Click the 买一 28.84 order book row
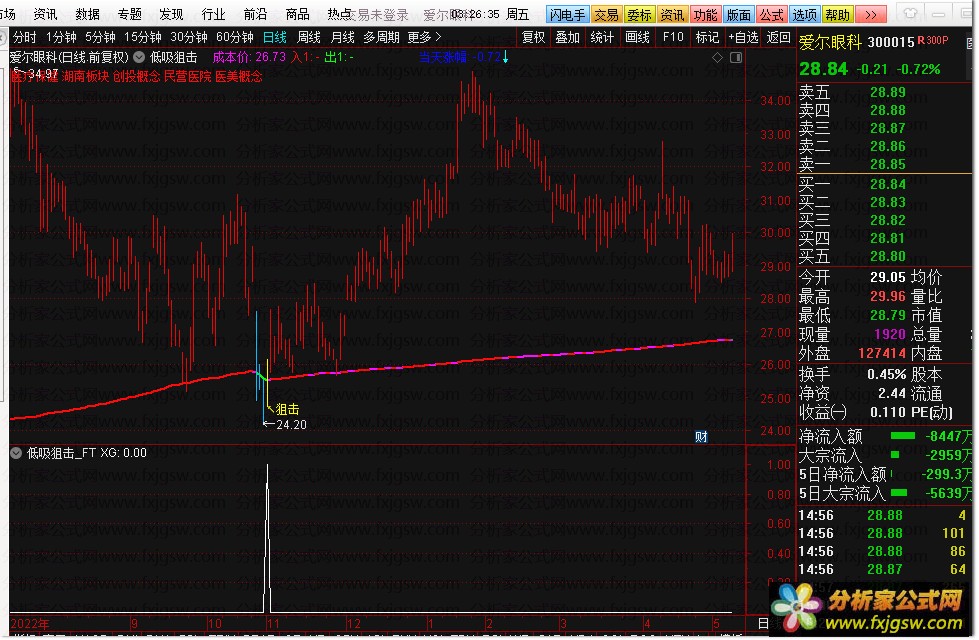This screenshot has height=640, width=979. [x=883, y=184]
